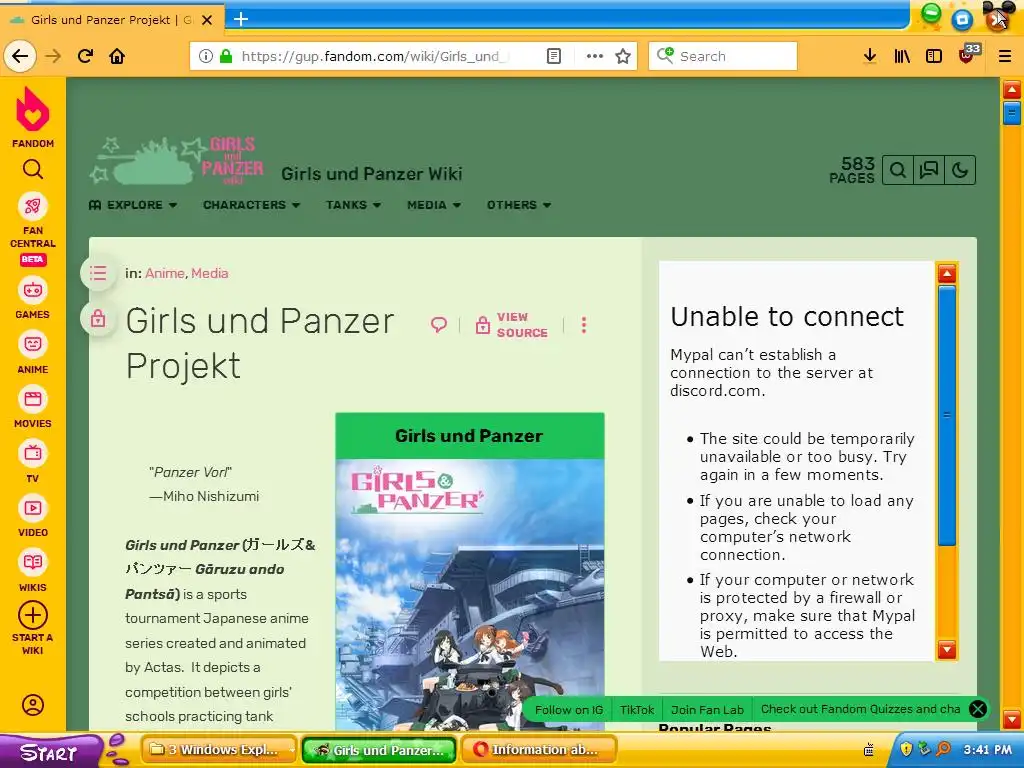Expand the Media menu
The height and width of the screenshot is (768, 1024).
point(434,205)
